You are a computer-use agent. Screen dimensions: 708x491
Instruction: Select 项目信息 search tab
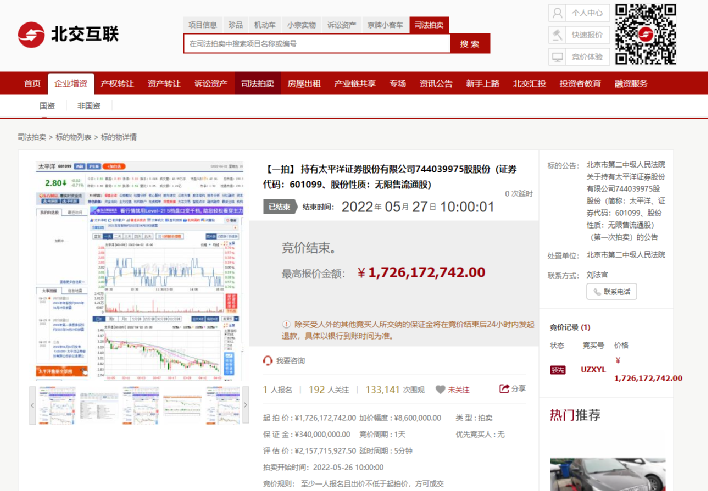click(x=202, y=25)
